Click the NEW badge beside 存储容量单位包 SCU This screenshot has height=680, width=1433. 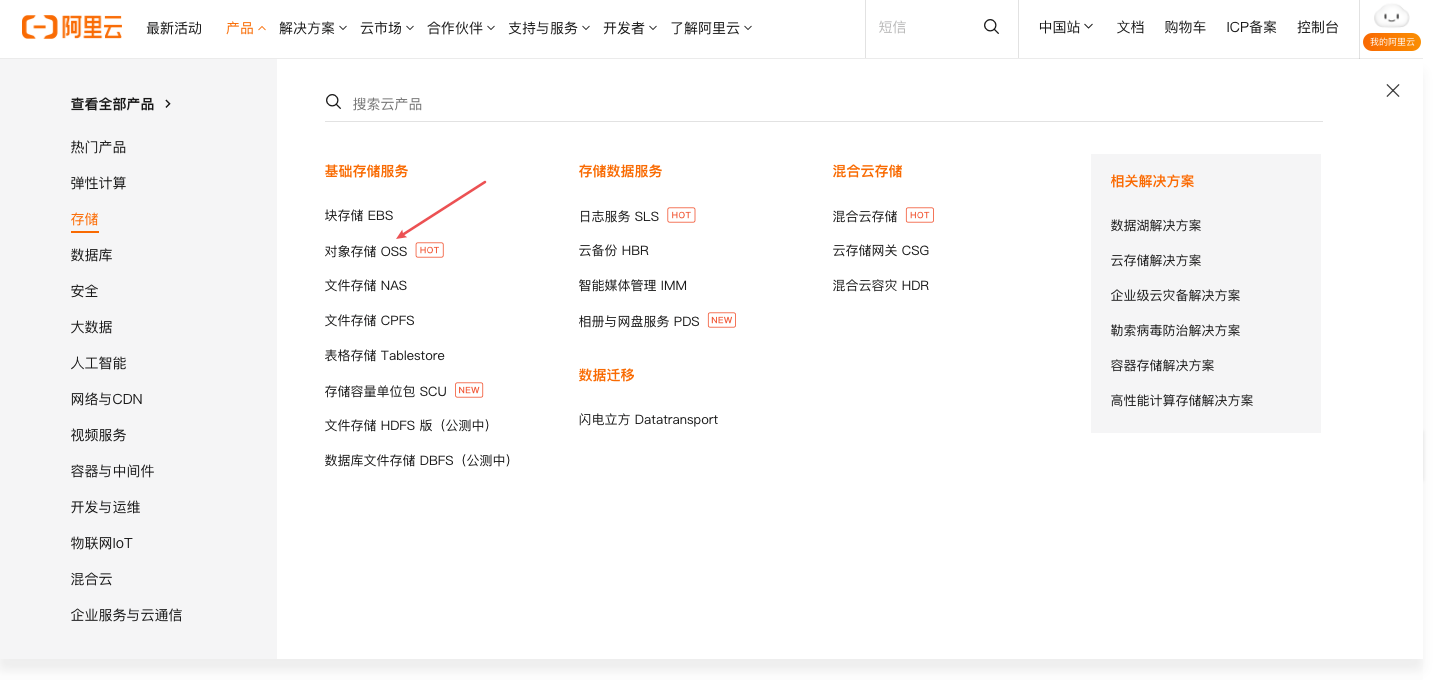click(468, 390)
